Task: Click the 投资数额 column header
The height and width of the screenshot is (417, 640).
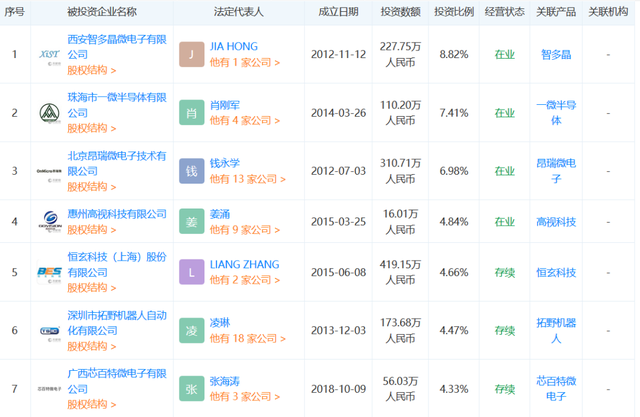Action: tap(400, 12)
